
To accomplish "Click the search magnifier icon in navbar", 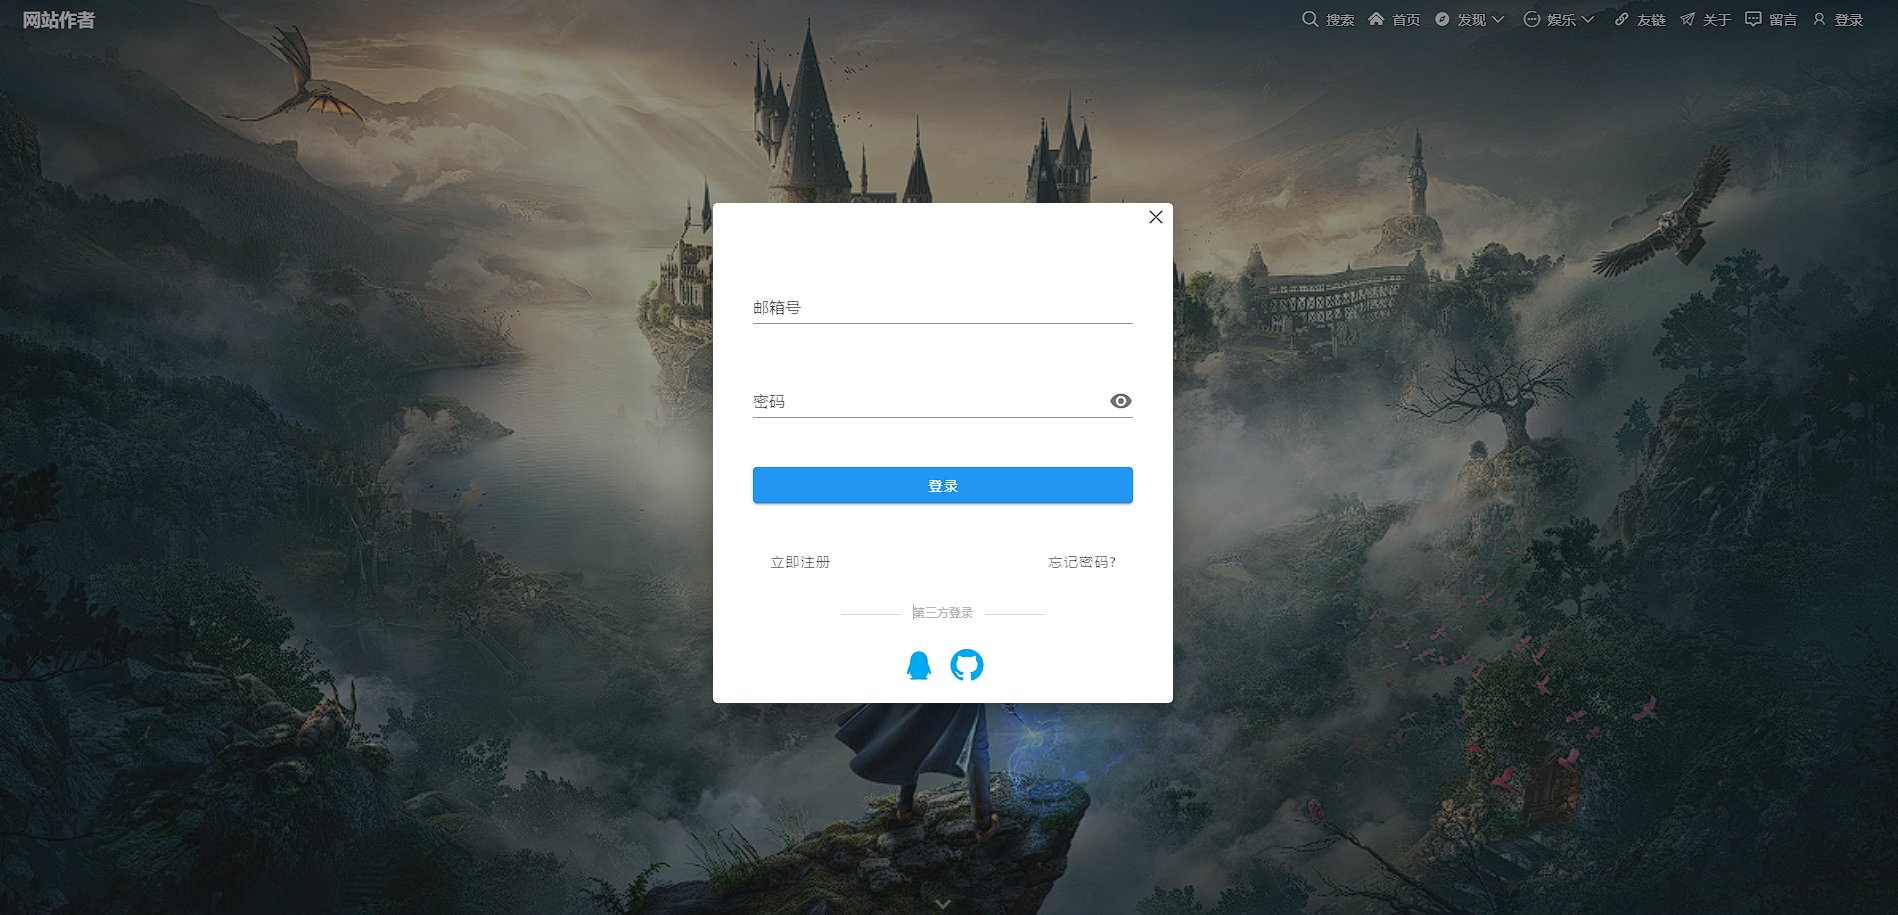I will pos(1309,19).
